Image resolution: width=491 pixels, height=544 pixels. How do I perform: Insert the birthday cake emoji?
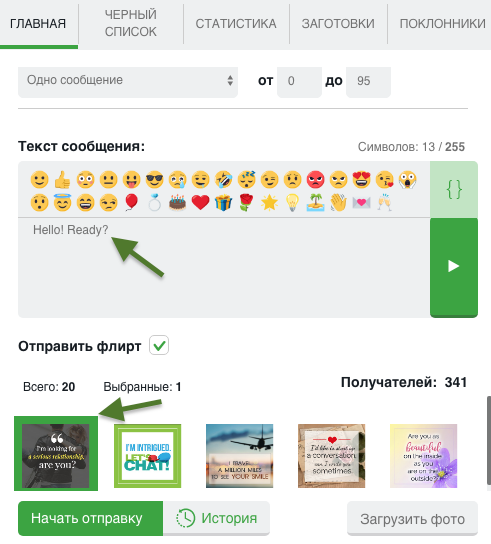pyautogui.click(x=177, y=203)
